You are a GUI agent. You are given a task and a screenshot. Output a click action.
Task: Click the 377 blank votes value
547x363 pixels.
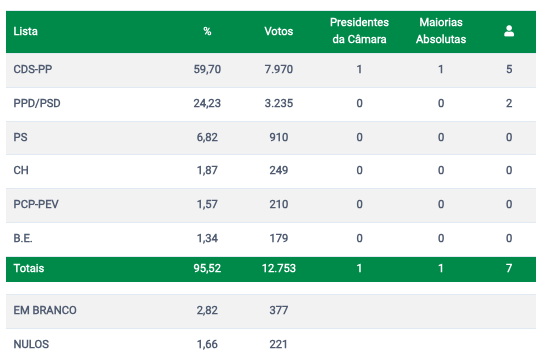278,310
